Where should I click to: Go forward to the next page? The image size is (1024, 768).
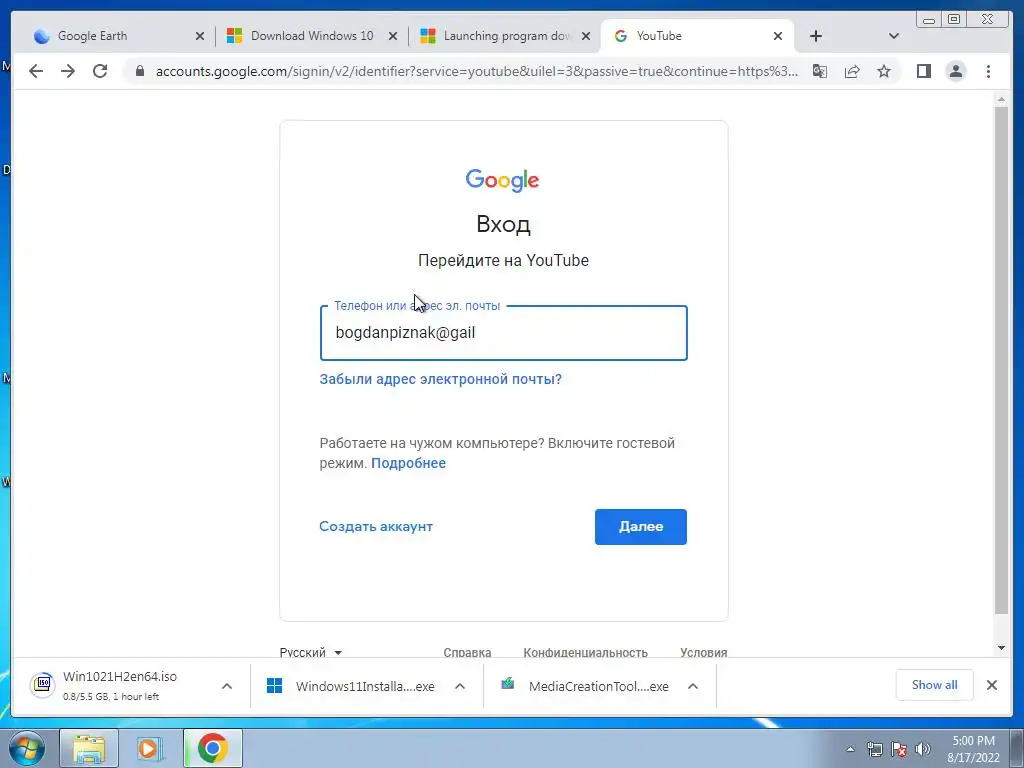68,71
